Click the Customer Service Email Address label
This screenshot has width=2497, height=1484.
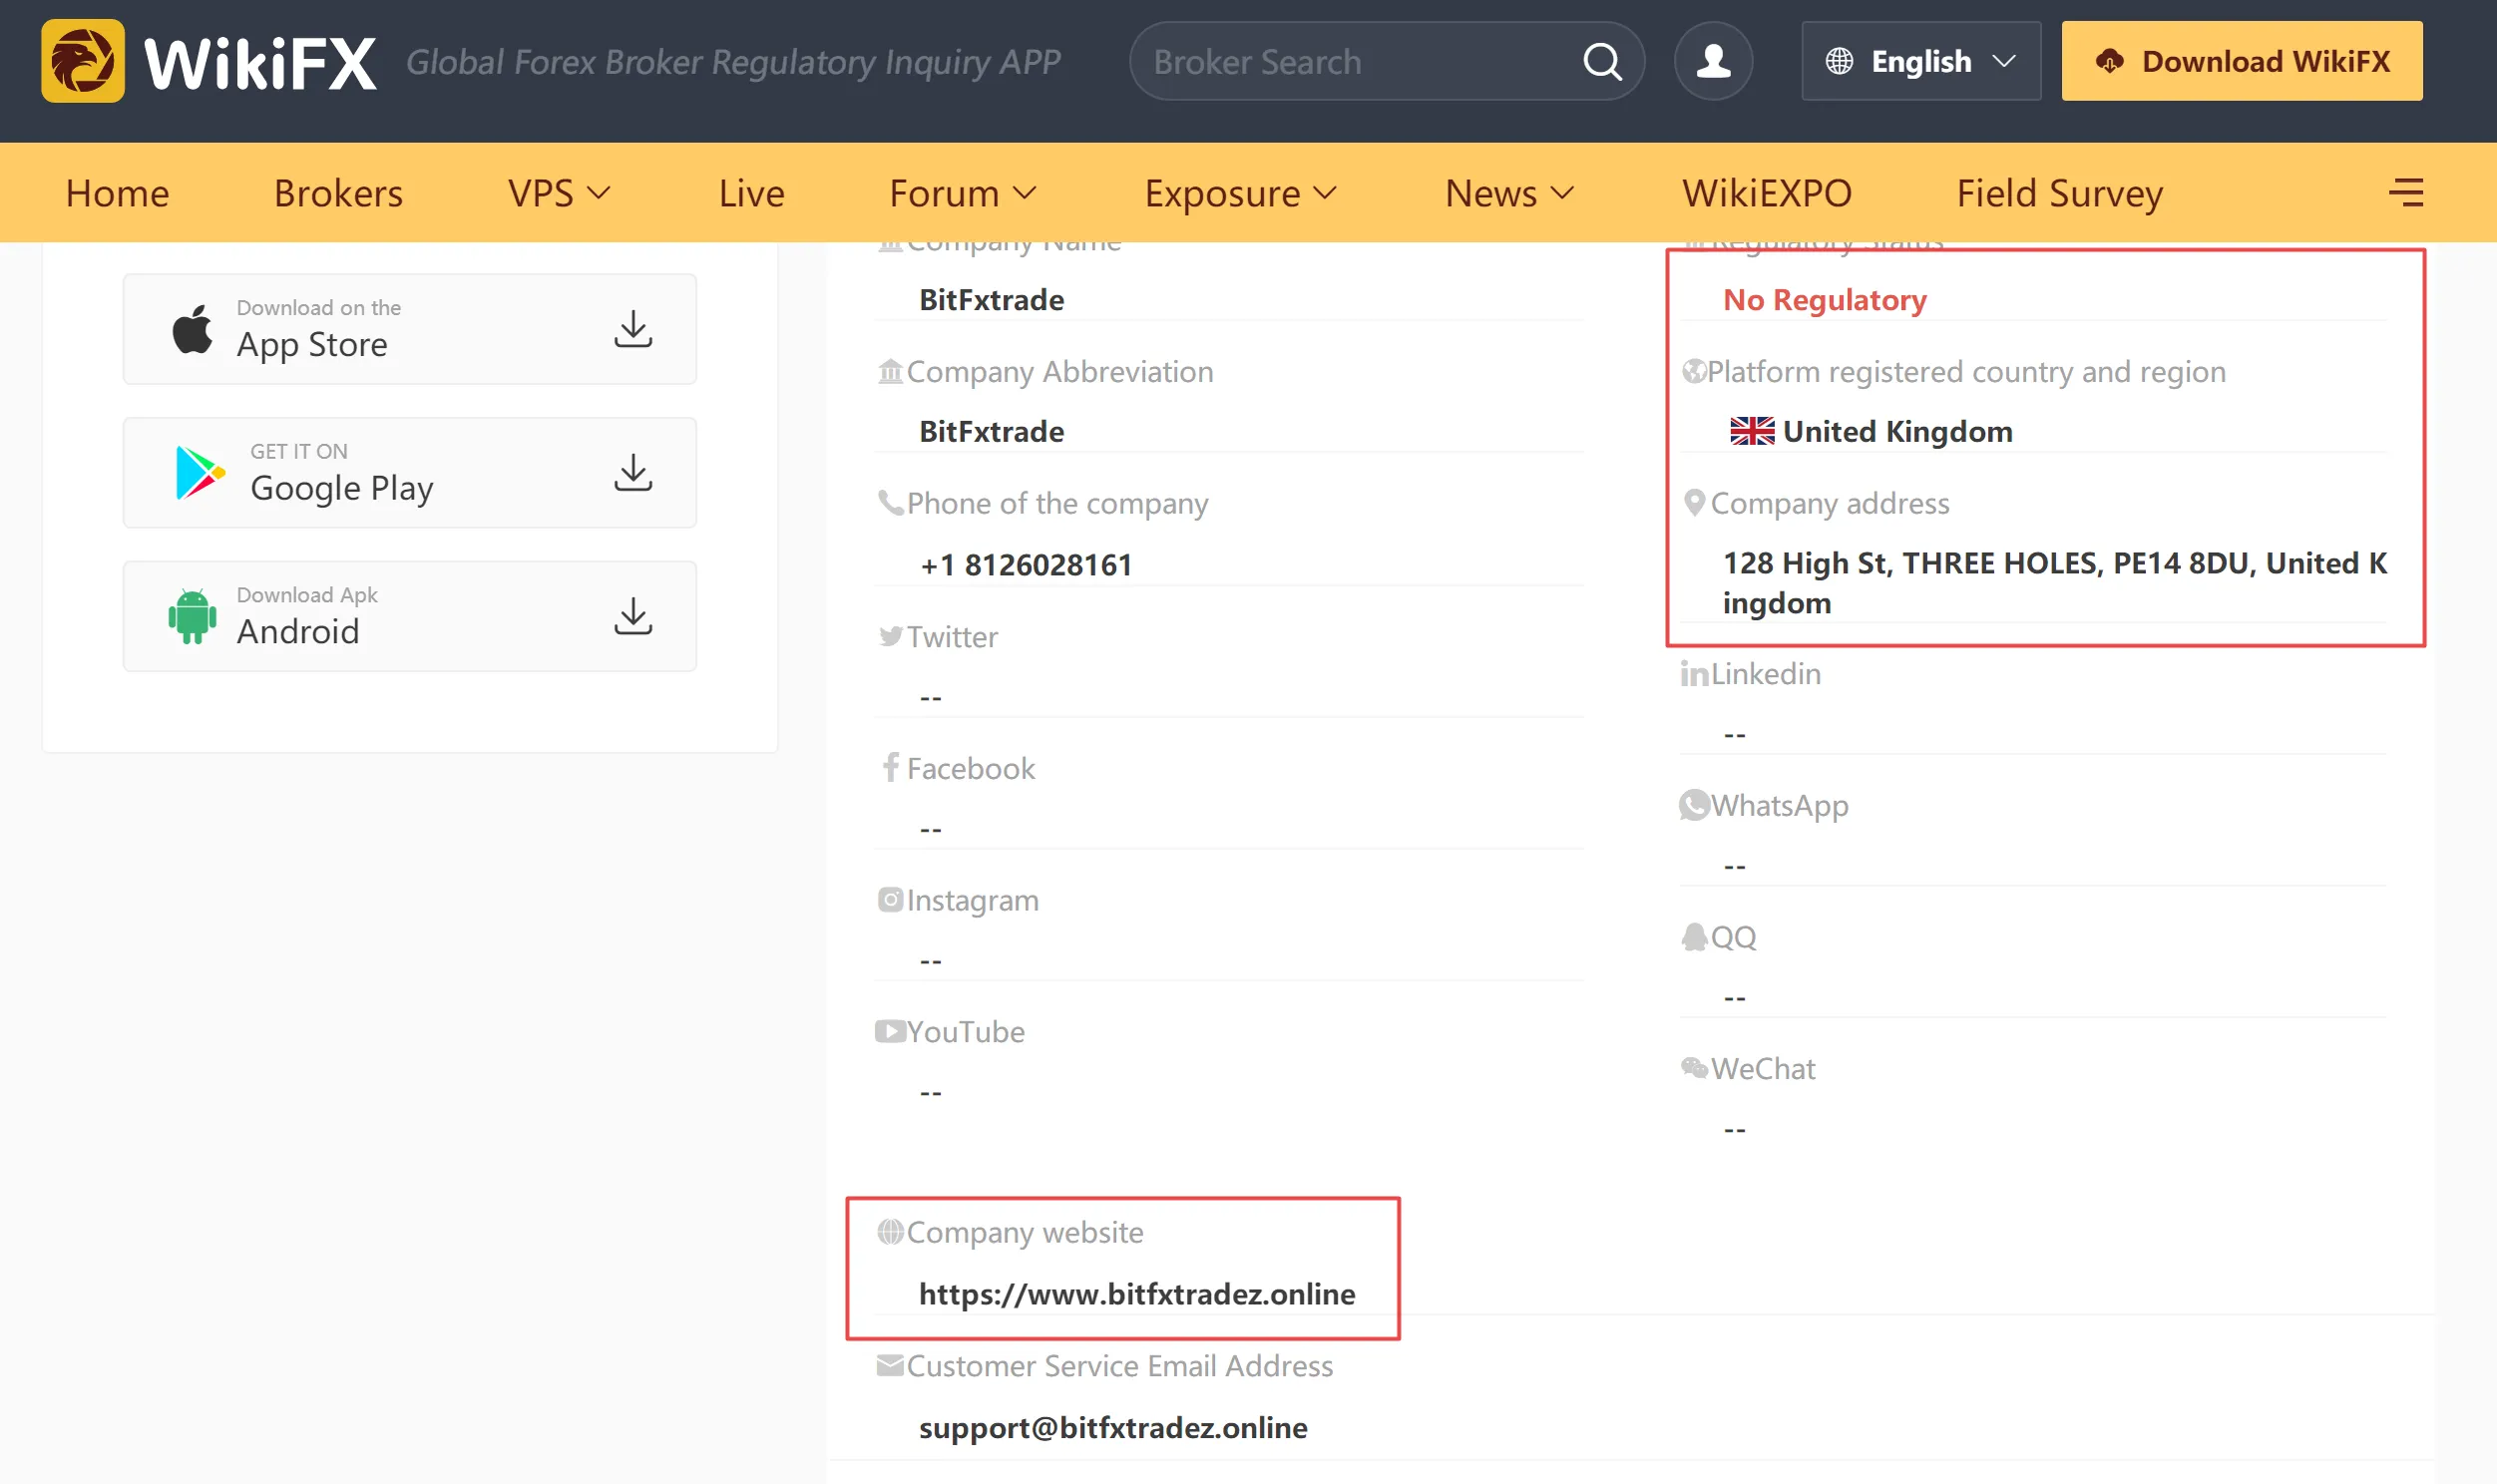(1119, 1365)
